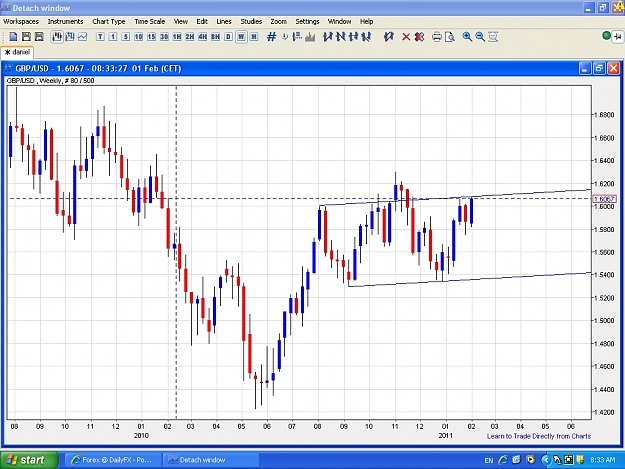This screenshot has height=469, width=625.
Task: Click the save floppy disk icon
Action: click(x=26, y=37)
